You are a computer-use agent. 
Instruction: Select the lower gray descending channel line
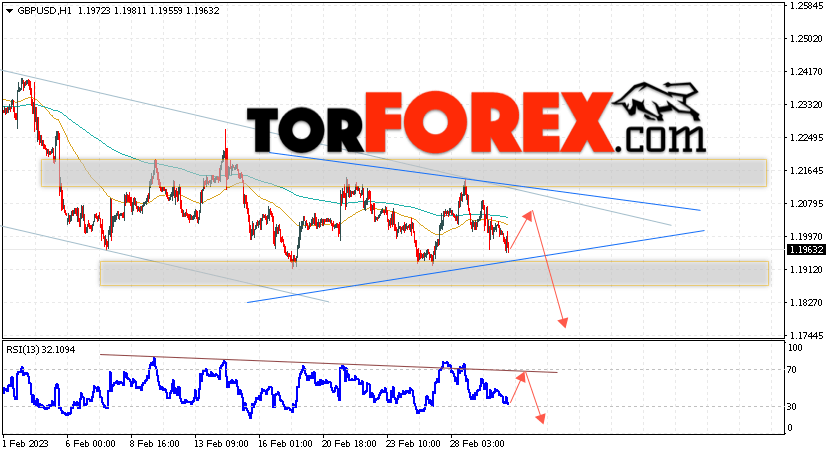(165, 264)
